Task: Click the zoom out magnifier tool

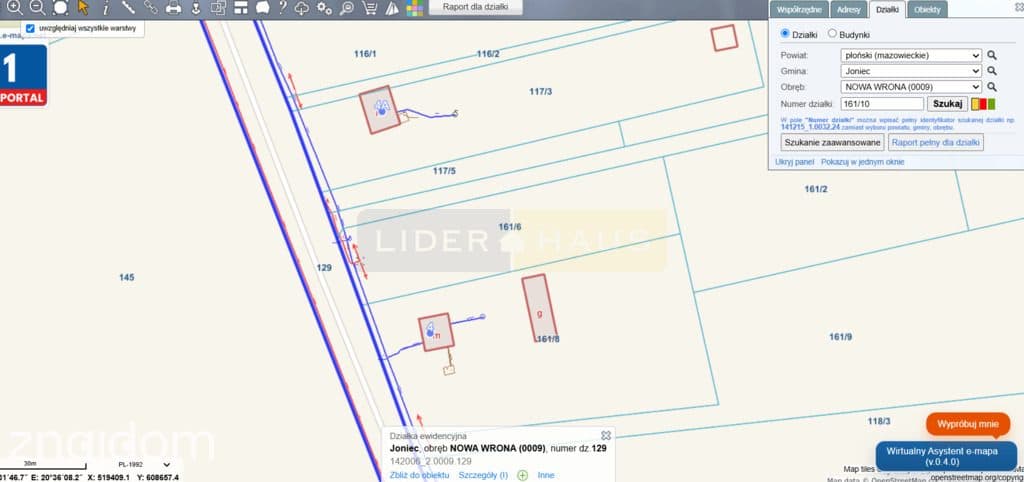Action: pos(37,7)
